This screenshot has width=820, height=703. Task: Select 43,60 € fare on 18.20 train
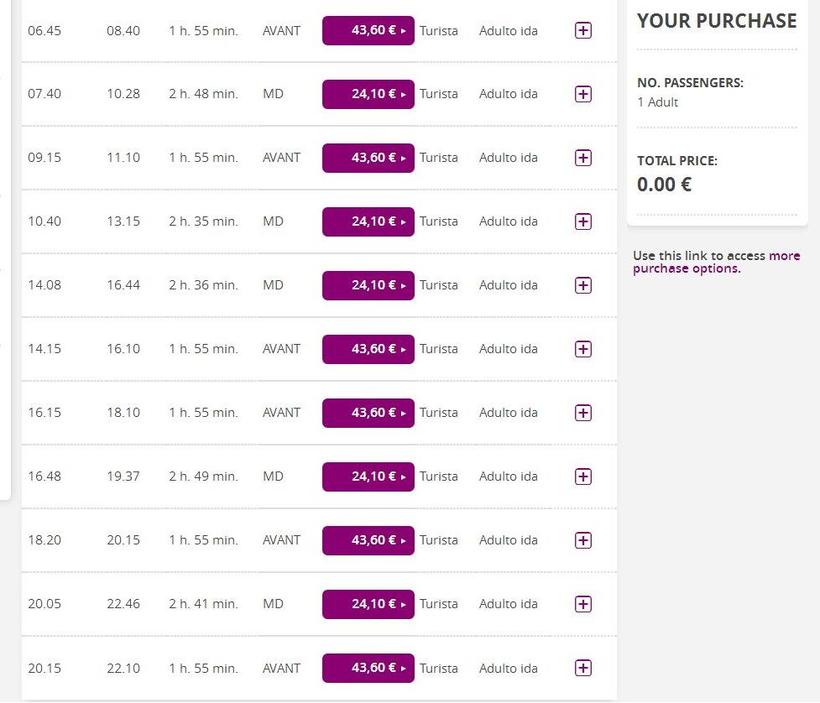click(368, 540)
